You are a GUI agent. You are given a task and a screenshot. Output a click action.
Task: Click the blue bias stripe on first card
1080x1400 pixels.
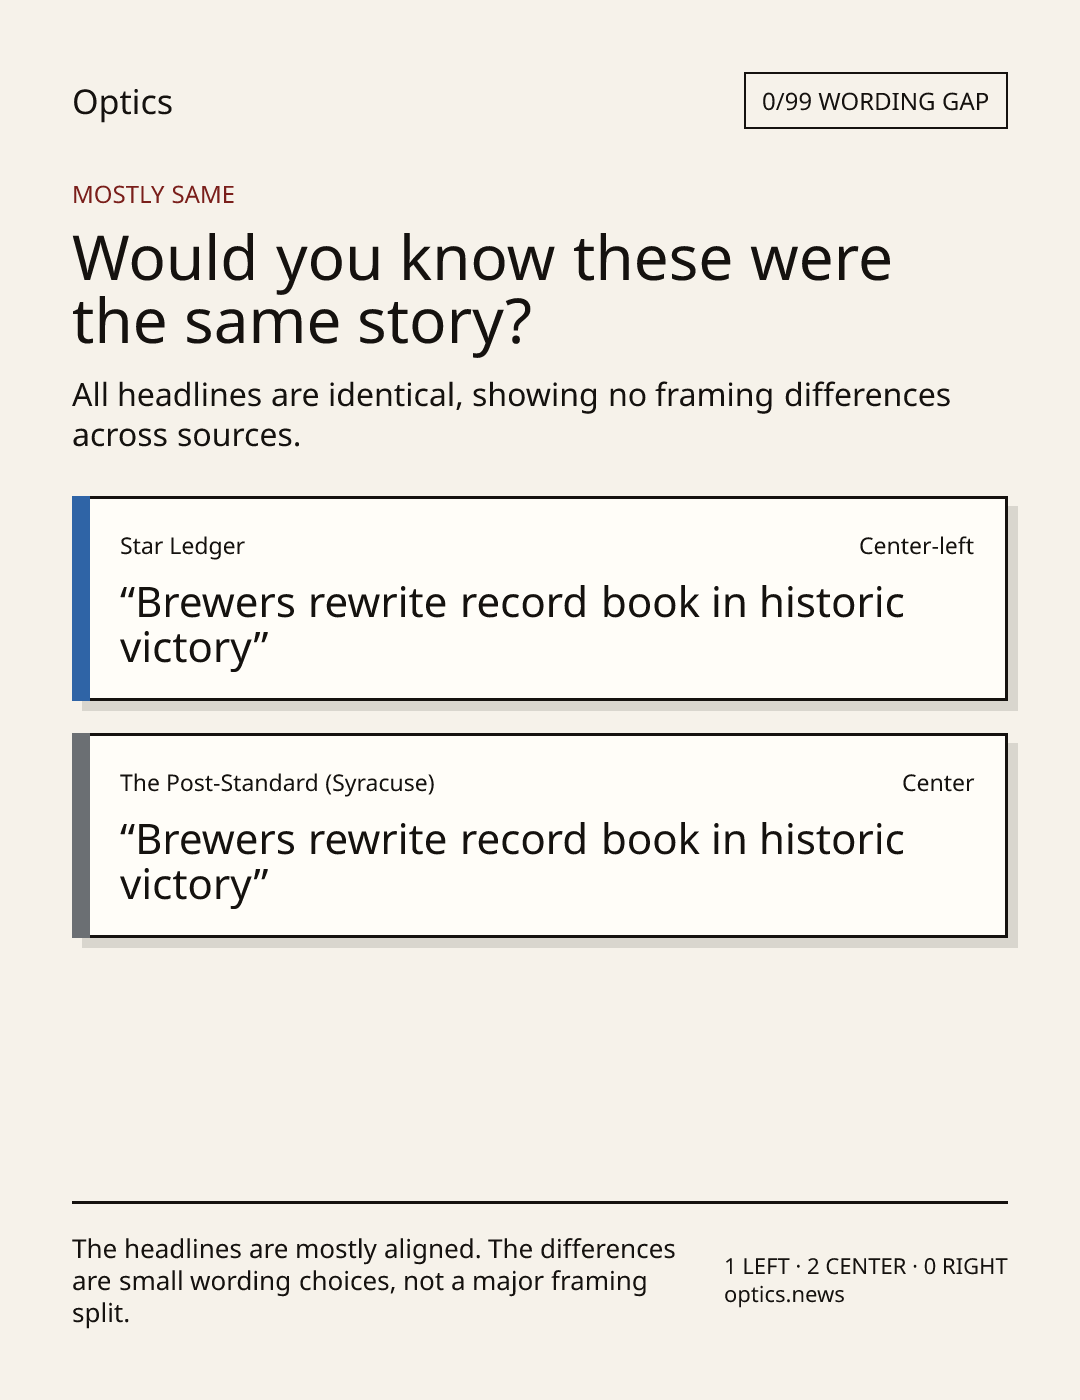click(x=81, y=598)
